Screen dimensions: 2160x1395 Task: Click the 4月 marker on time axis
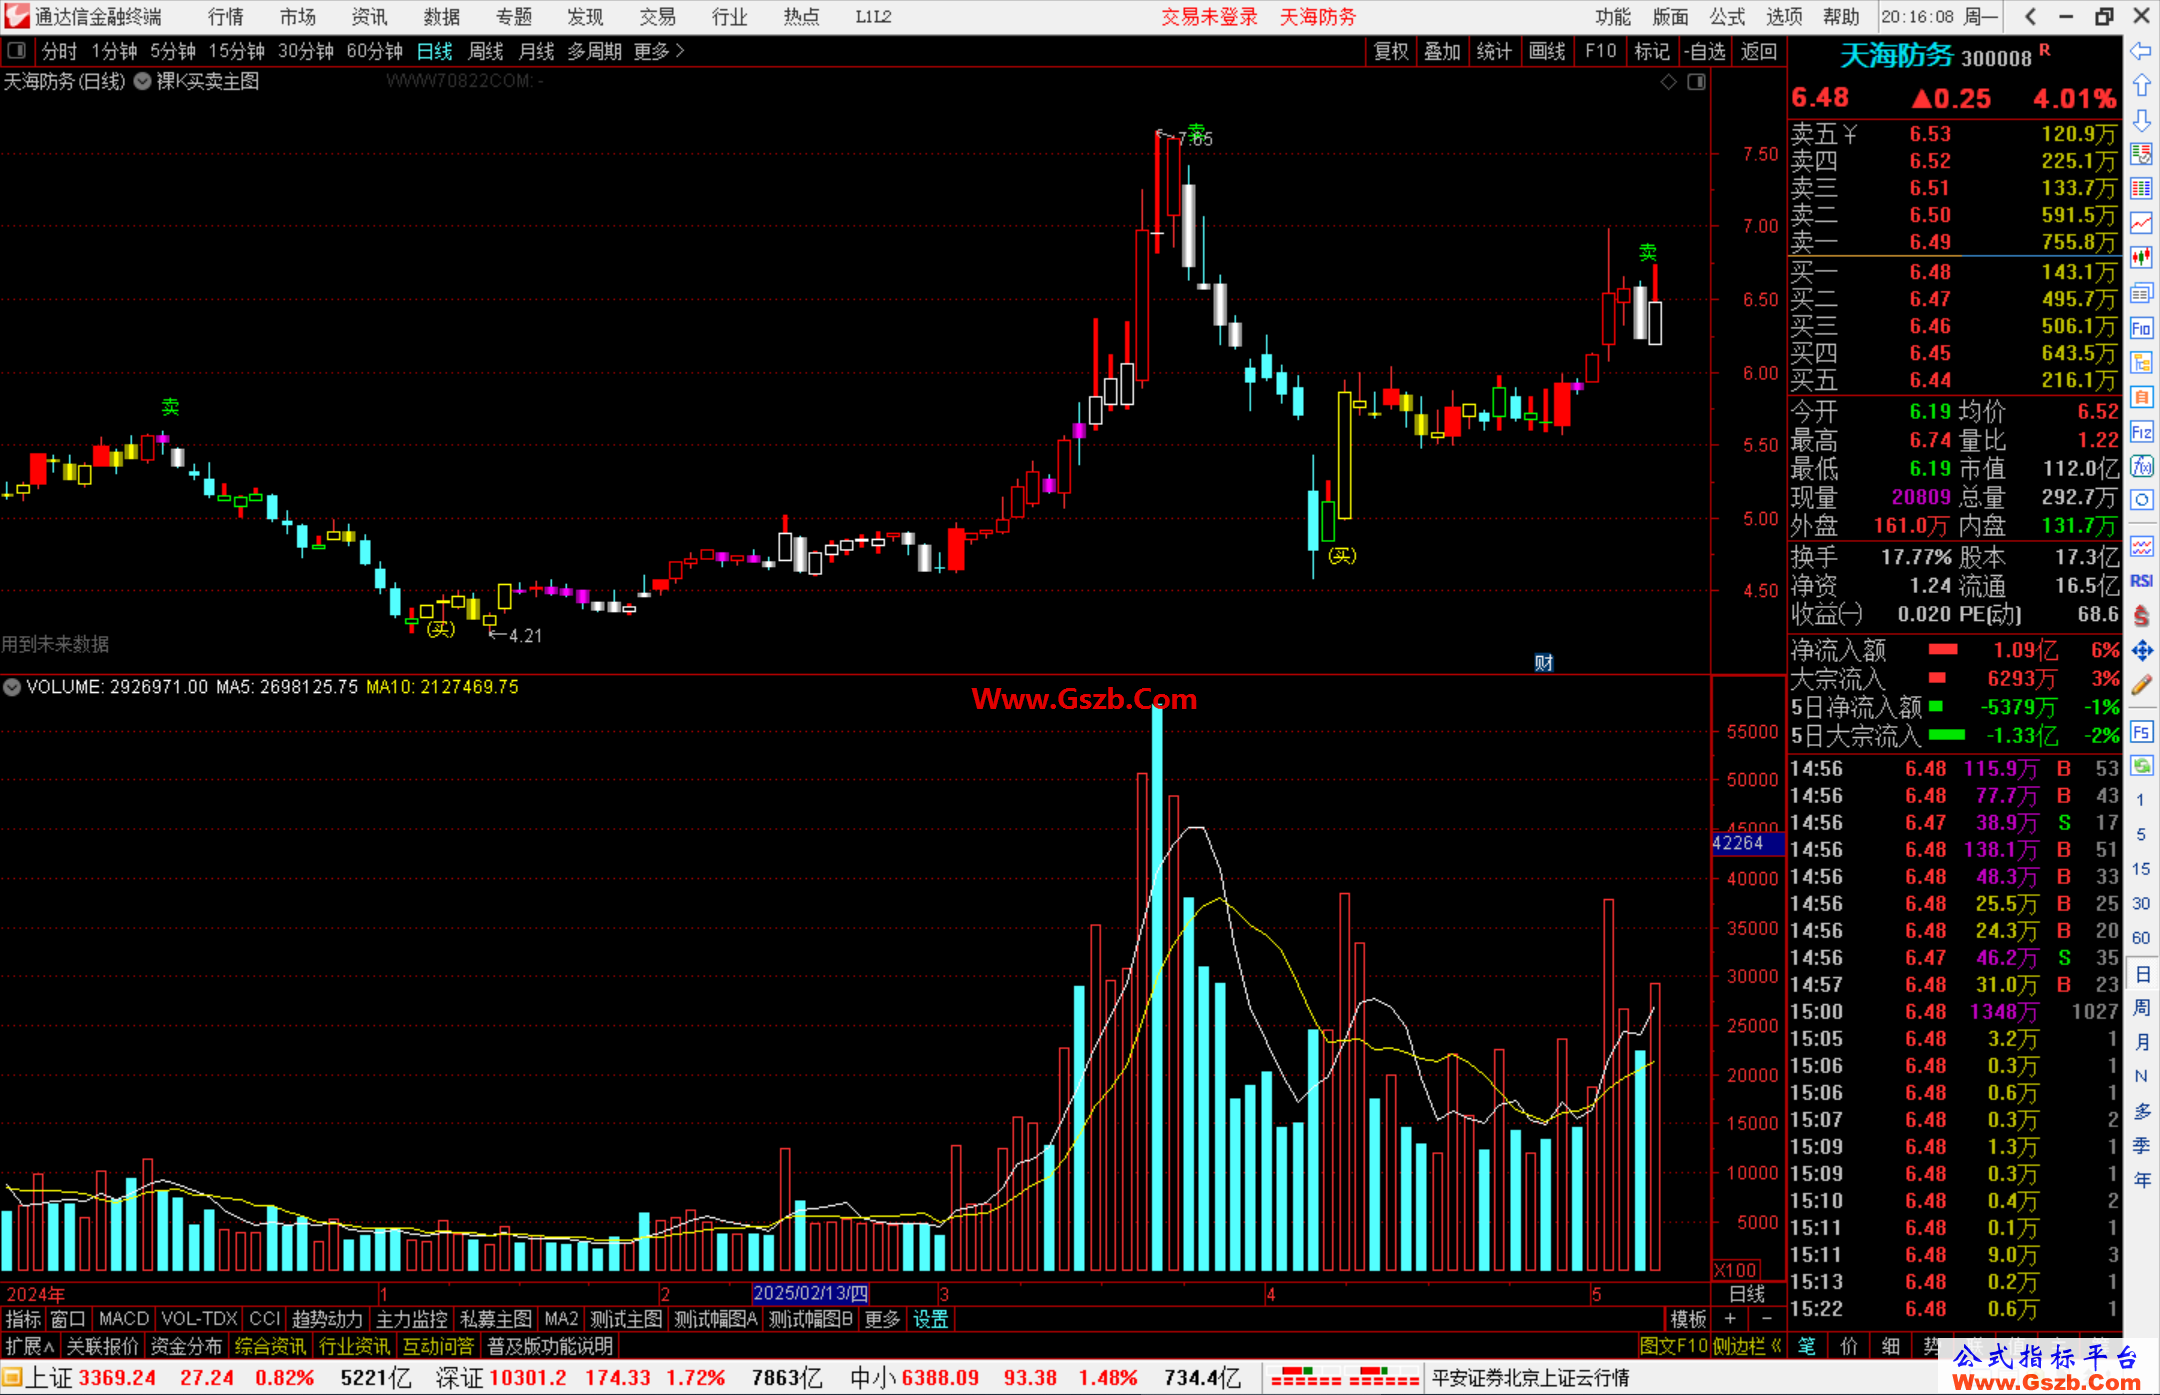pos(1271,1293)
